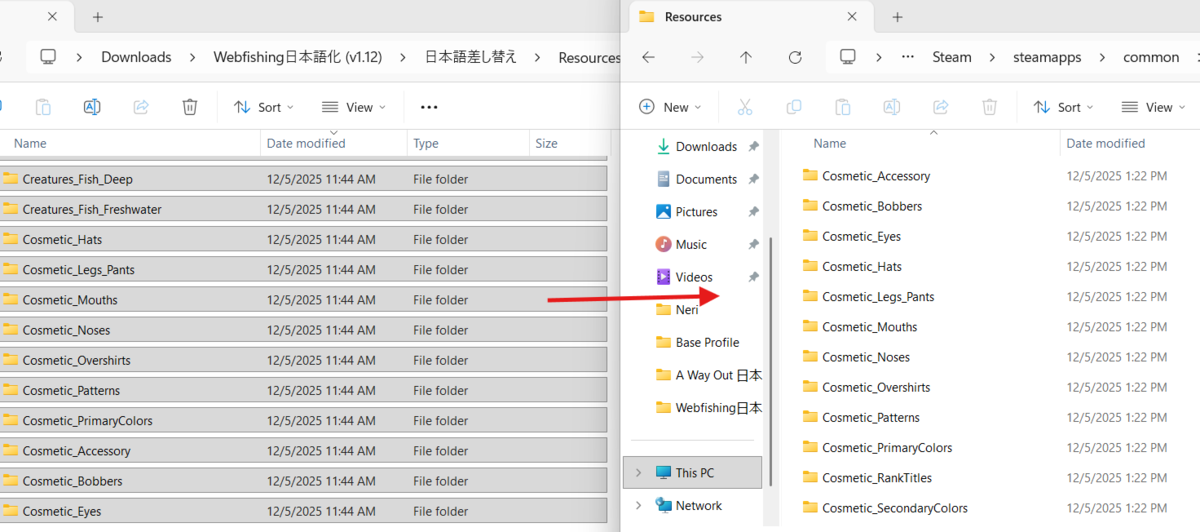Click Downloads breadcrumb in left window
The height and width of the screenshot is (532, 1200).
pos(136,57)
